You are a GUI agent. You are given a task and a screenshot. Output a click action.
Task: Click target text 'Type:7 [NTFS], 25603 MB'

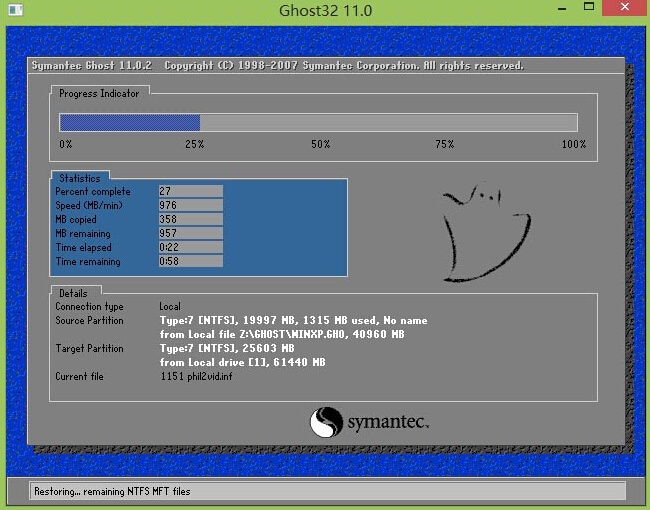[x=227, y=348]
